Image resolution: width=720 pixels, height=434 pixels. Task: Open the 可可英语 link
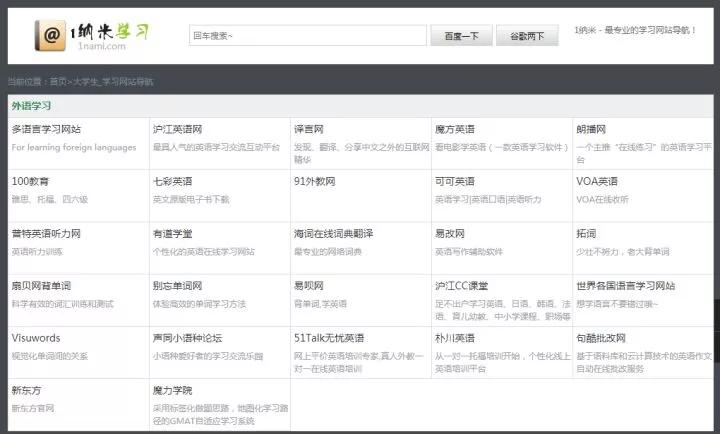click(x=455, y=181)
